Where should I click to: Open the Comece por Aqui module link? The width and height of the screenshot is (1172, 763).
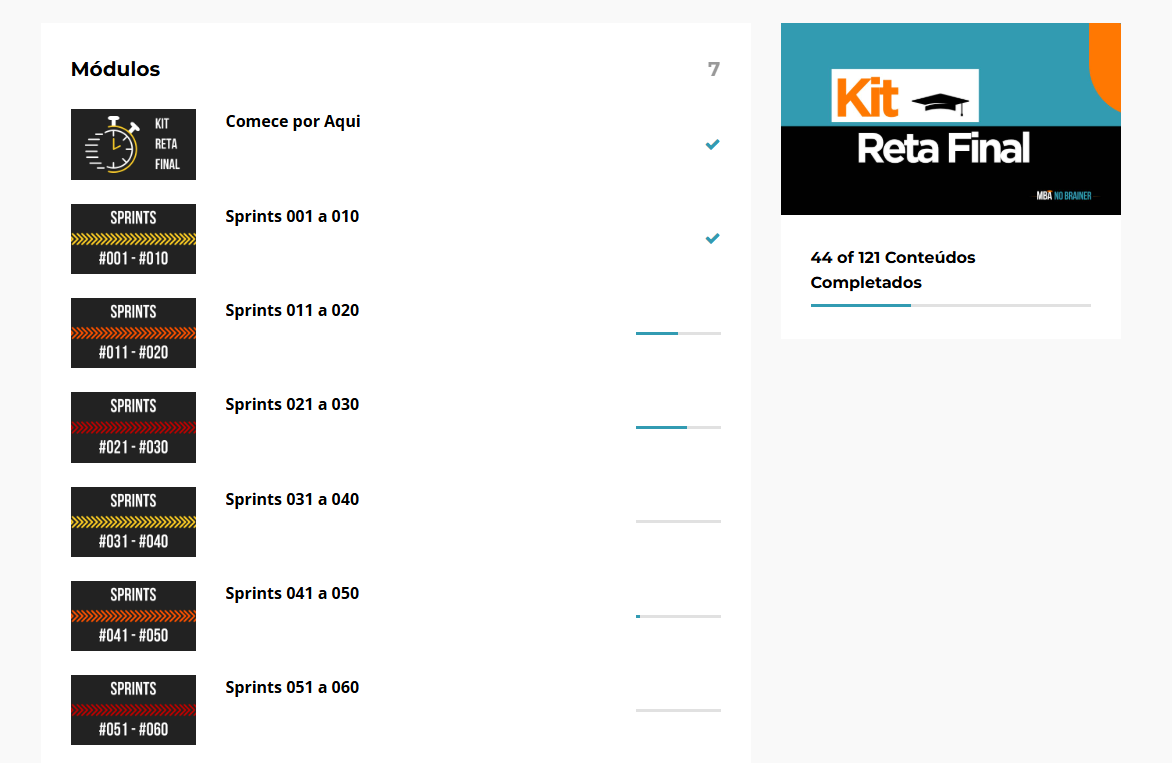[x=293, y=122]
